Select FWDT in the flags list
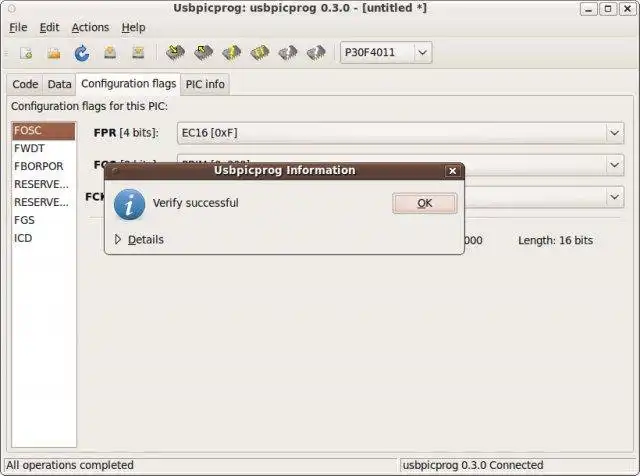 click(x=44, y=148)
